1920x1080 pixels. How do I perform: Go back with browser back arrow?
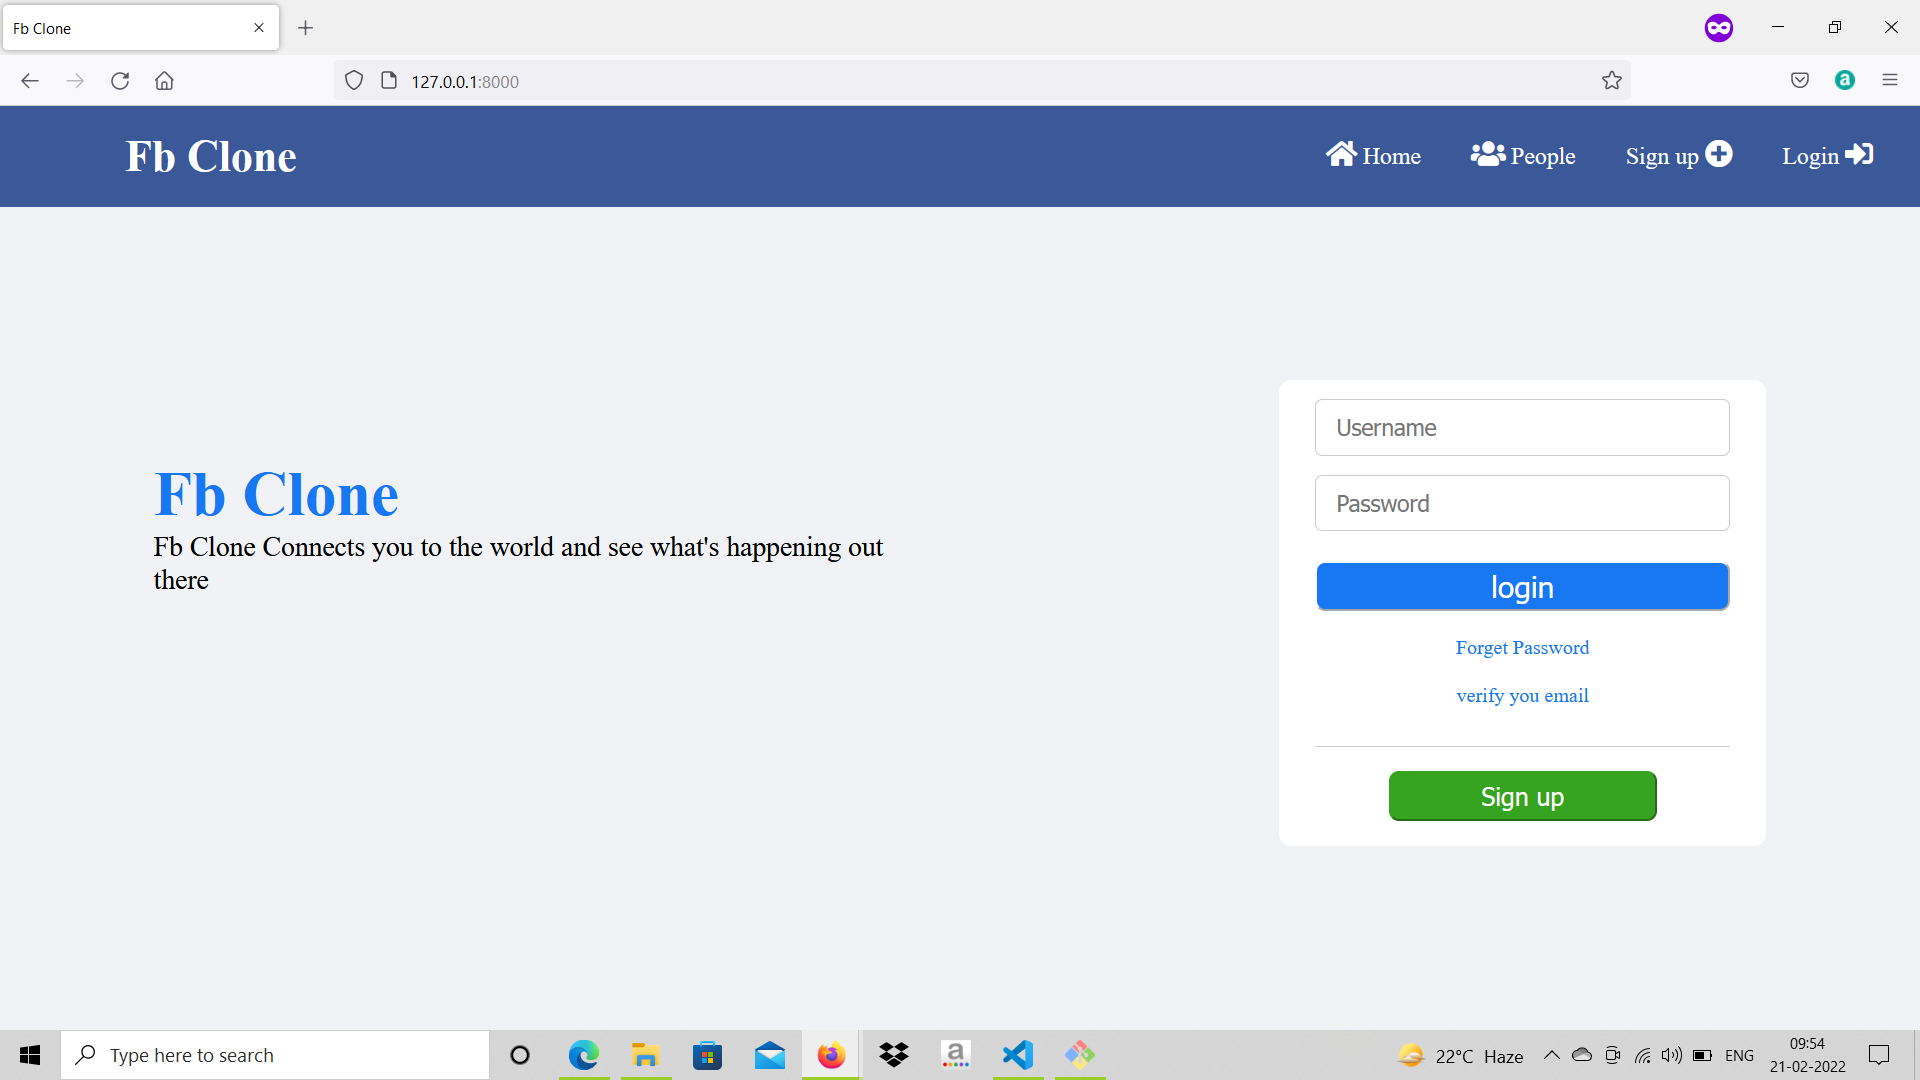click(x=30, y=81)
